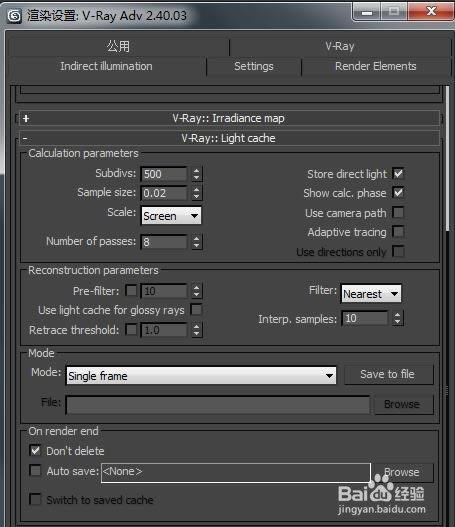
Task: Click the 3ds Max app icon in title bar
Action: (14, 15)
